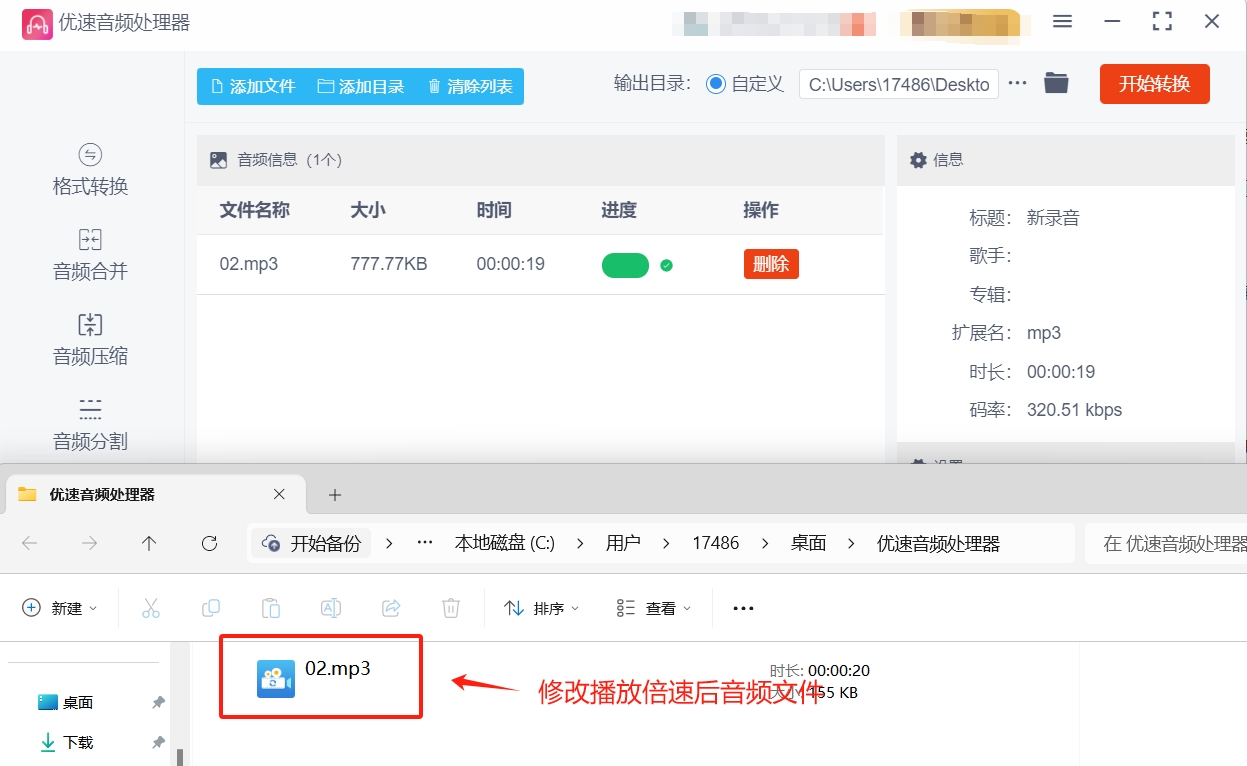Click the 开始转换 start conversion button

(x=1154, y=84)
